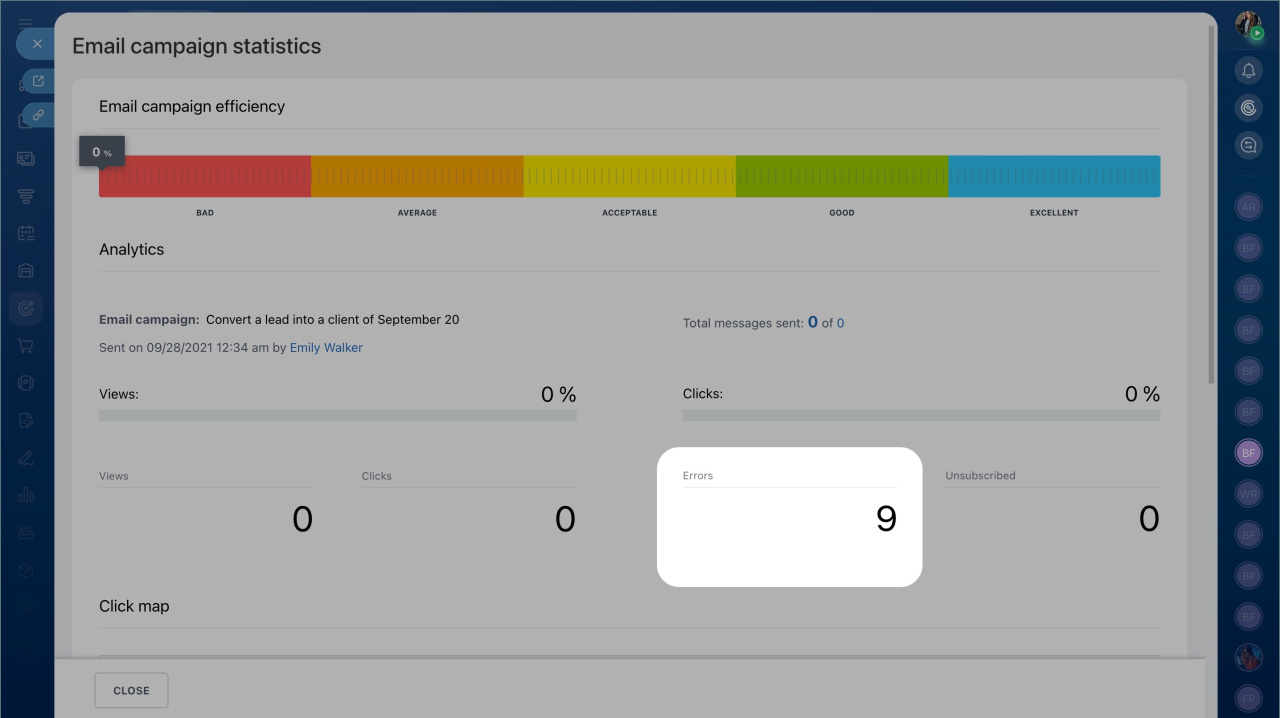This screenshot has height=718, width=1280.
Task: Close the slider panel with X button
Action: click(37, 44)
